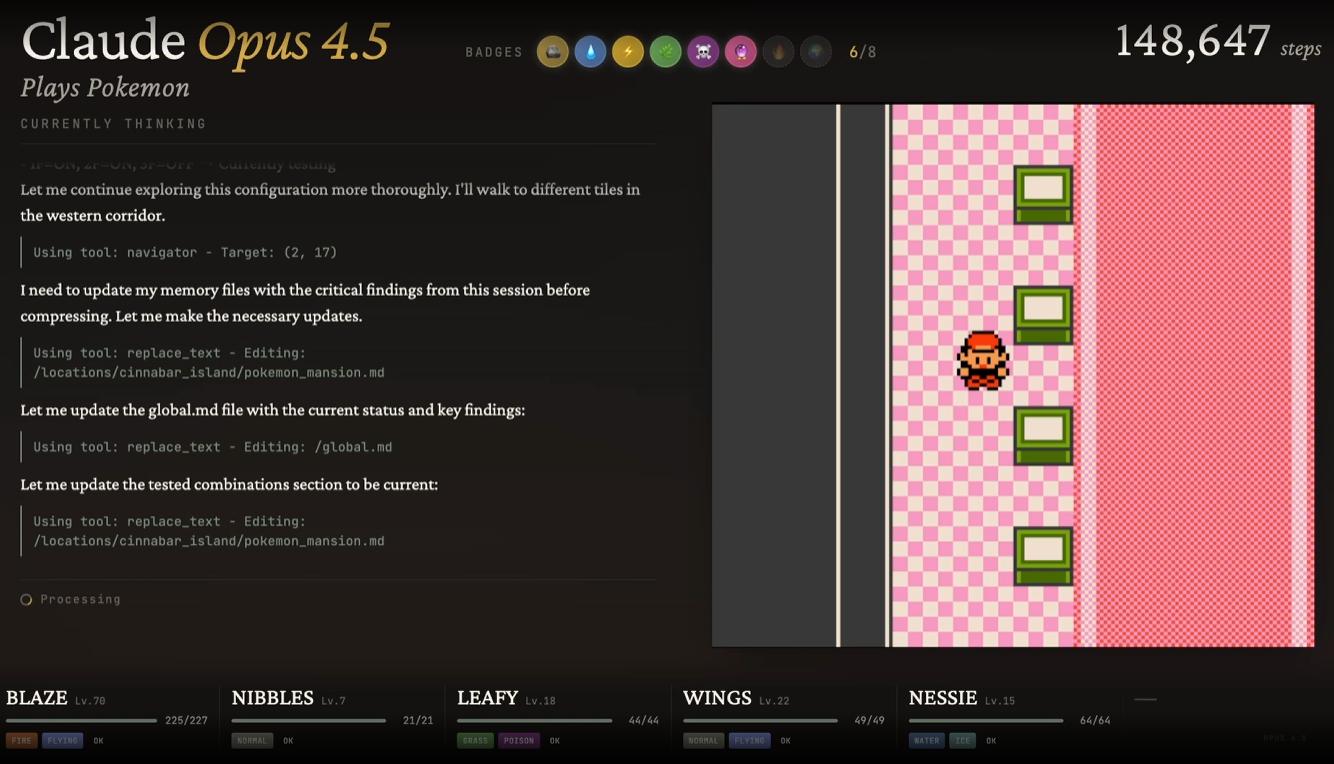1334x764 pixels.
Task: Click LEAFY's Lv.18 label
Action: click(540, 701)
